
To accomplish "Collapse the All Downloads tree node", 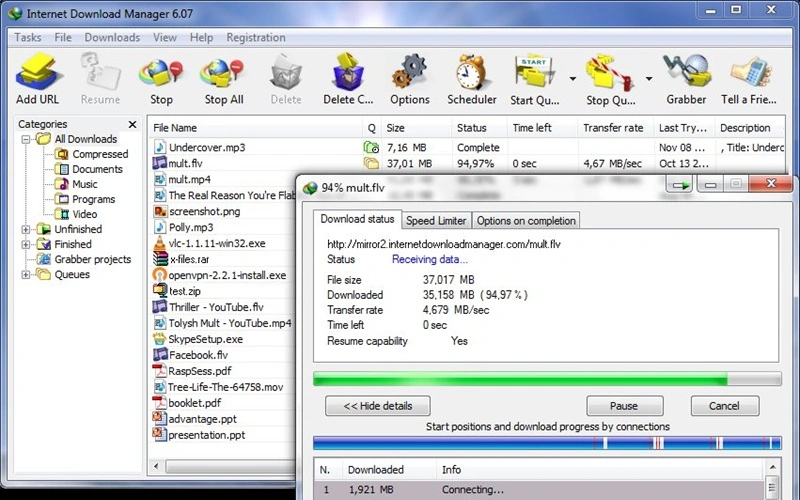I will point(25,139).
